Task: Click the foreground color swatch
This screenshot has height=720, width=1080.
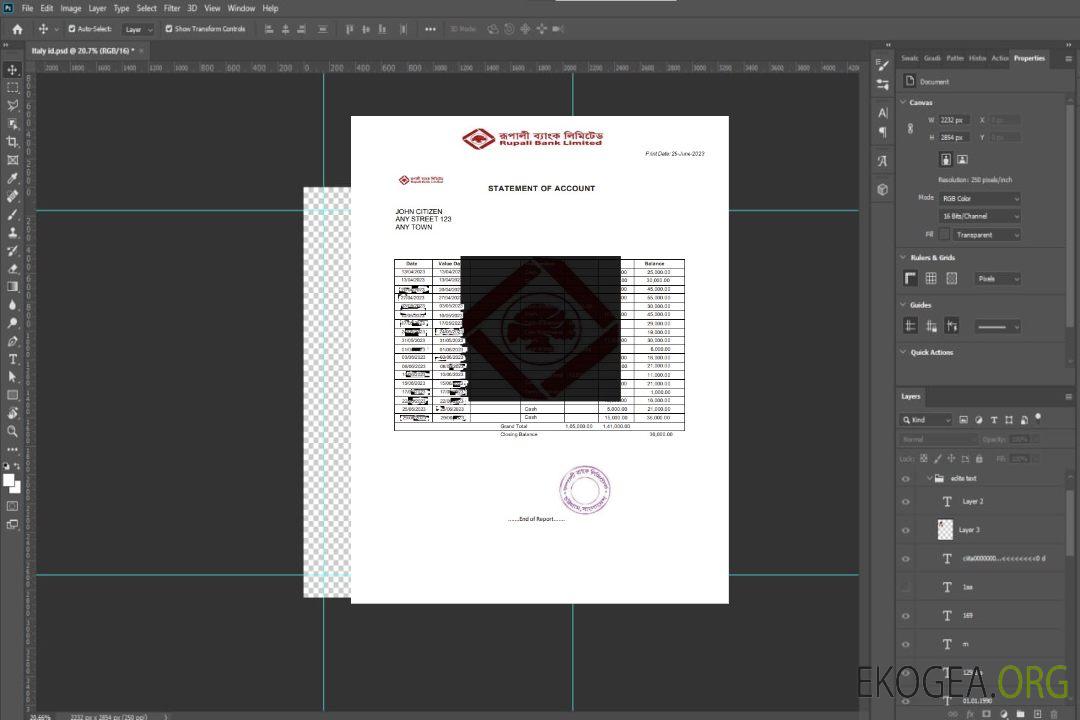Action: coord(9,481)
